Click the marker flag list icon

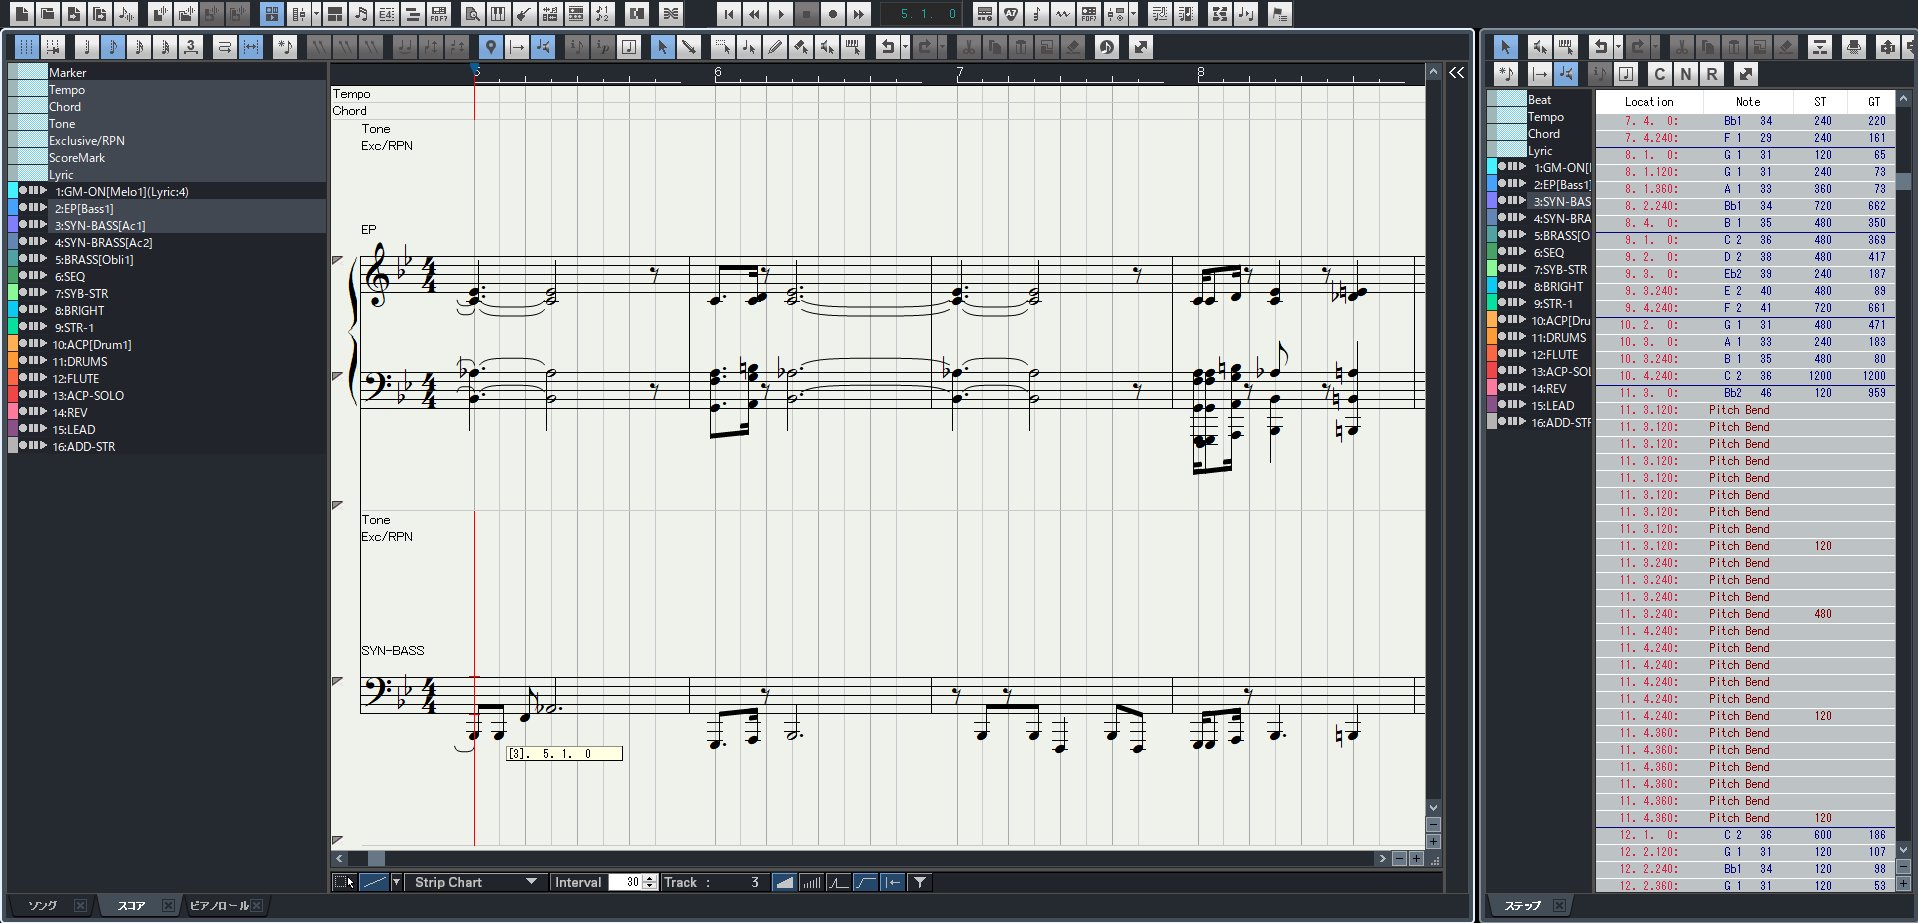(x=1279, y=14)
